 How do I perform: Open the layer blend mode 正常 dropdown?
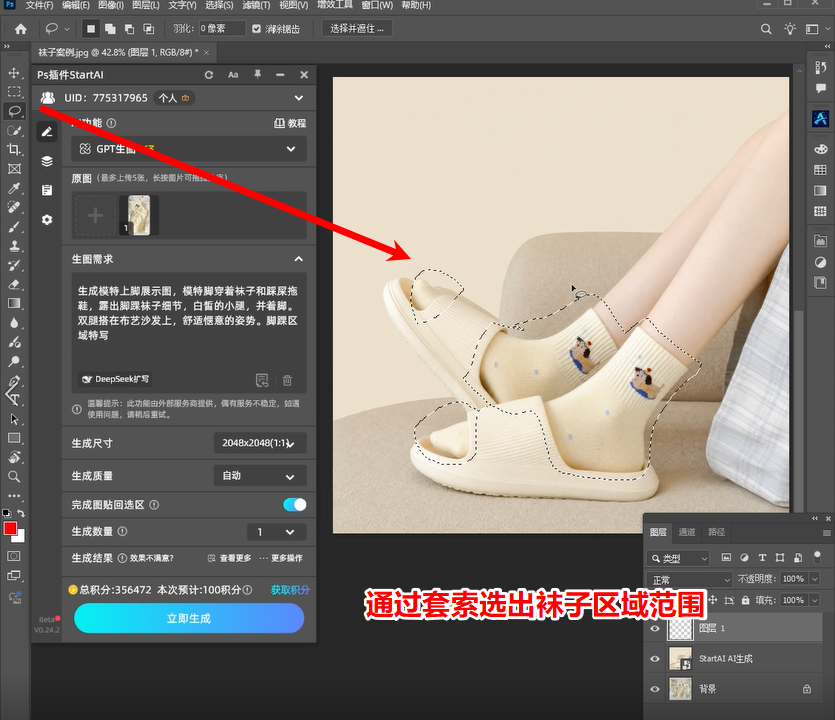[690, 579]
